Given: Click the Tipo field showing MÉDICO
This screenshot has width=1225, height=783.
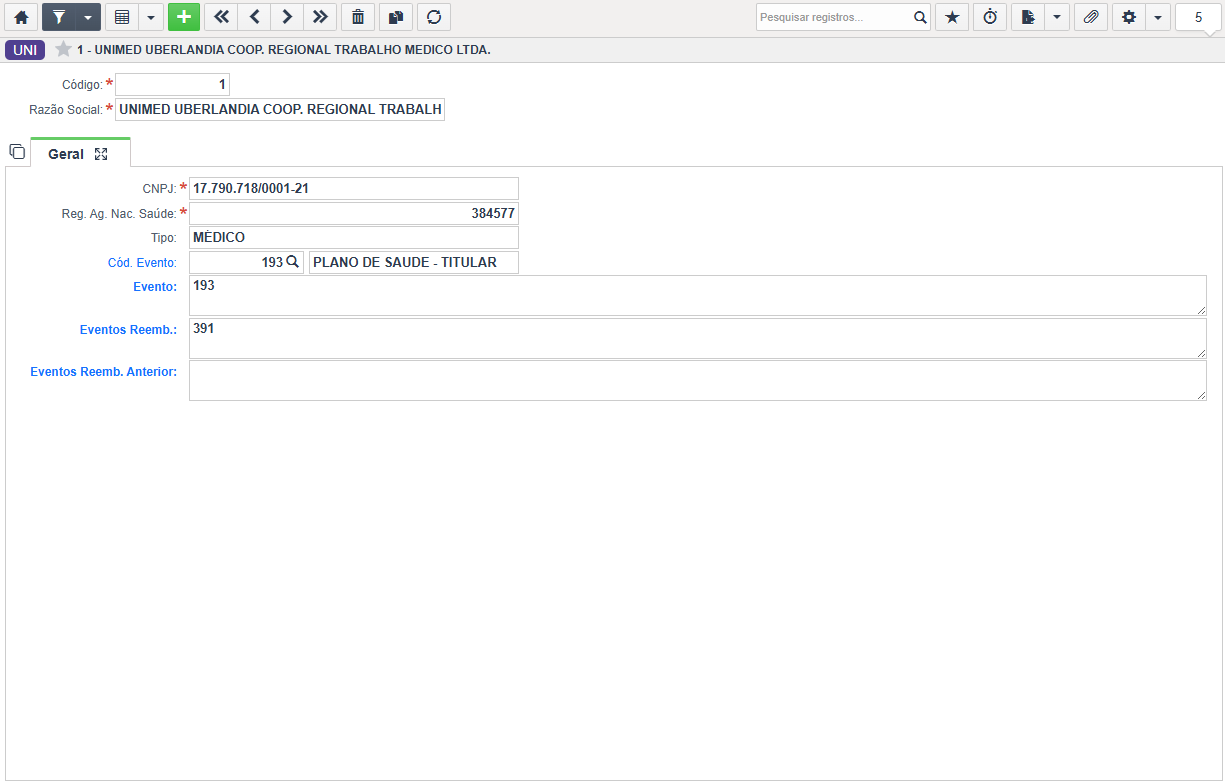Looking at the screenshot, I should point(354,237).
